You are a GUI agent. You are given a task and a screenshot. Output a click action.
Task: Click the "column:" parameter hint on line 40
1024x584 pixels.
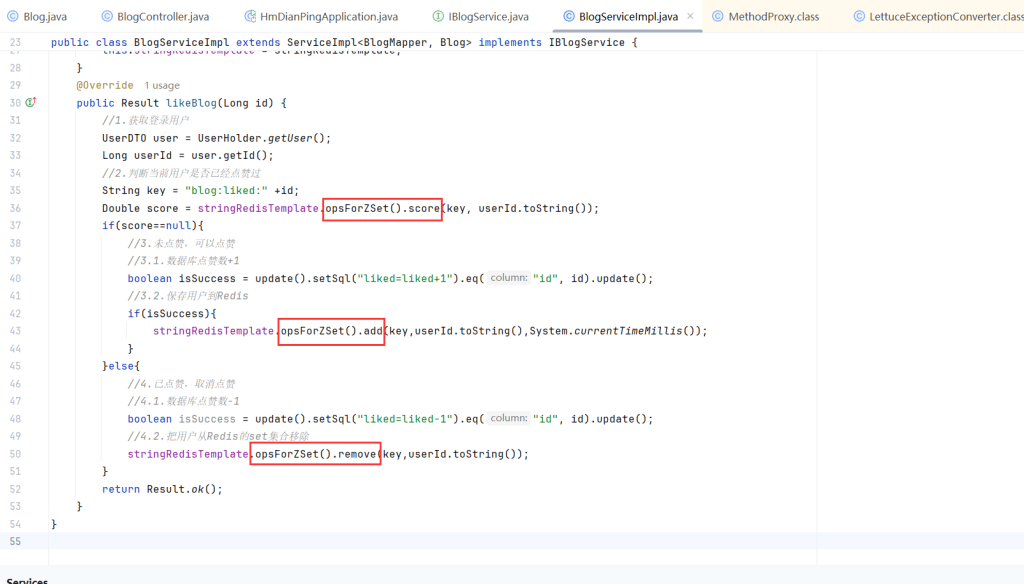click(x=508, y=278)
